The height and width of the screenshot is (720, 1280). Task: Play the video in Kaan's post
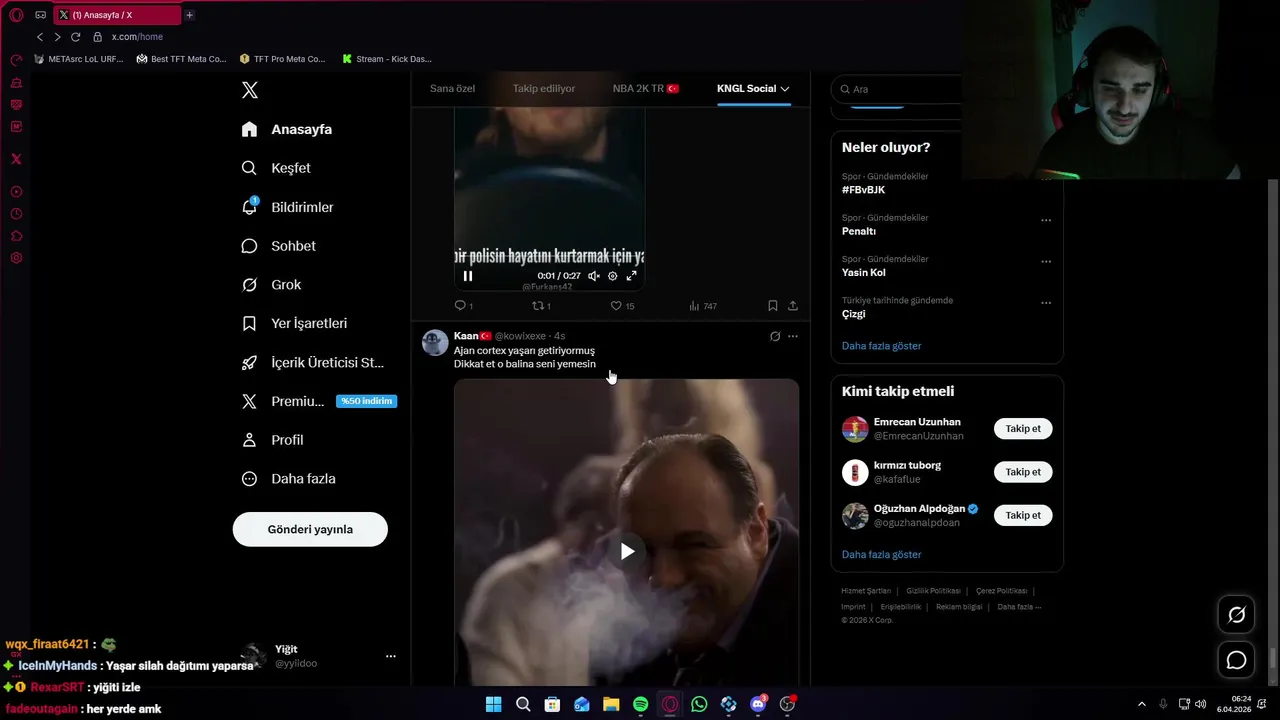[627, 551]
